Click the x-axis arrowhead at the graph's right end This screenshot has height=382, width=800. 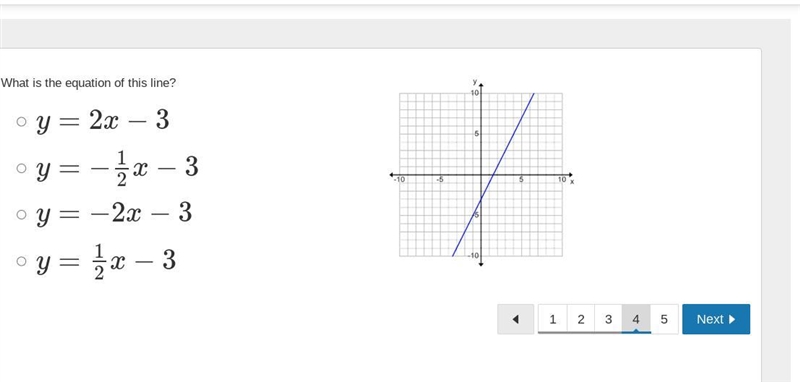click(x=570, y=174)
